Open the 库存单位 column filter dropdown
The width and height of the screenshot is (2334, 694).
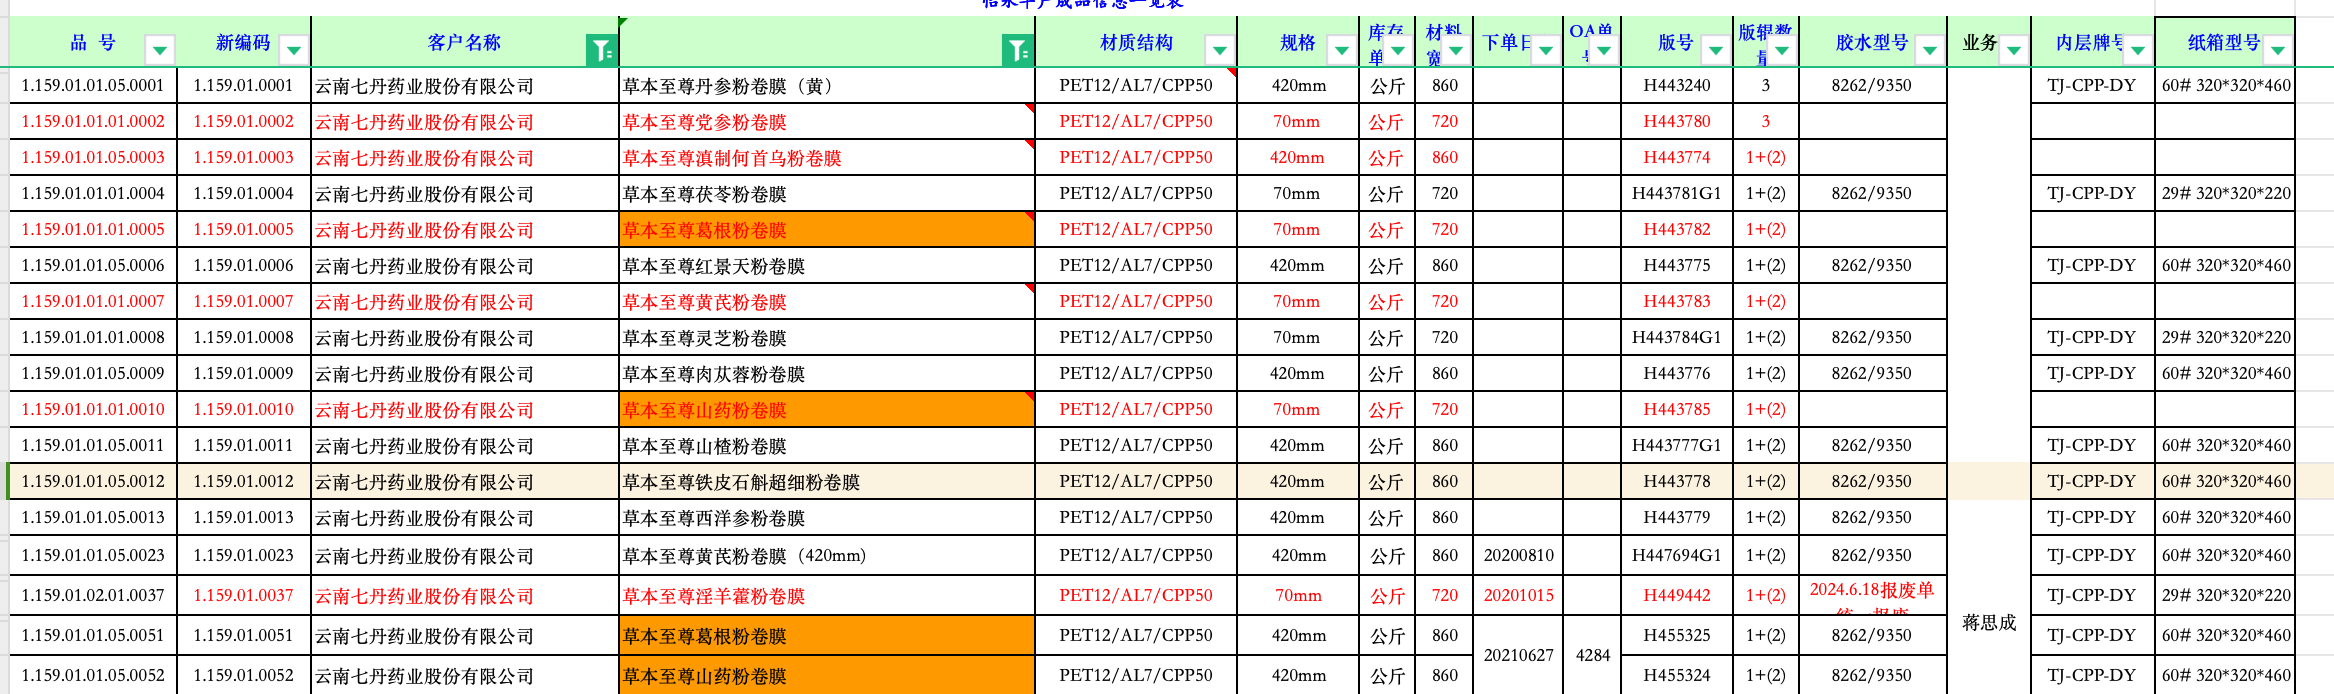[x=1399, y=49]
